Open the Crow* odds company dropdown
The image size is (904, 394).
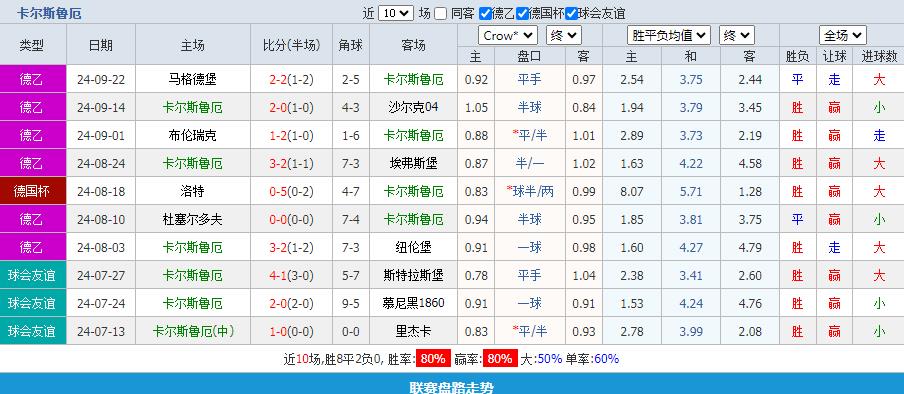(x=508, y=36)
